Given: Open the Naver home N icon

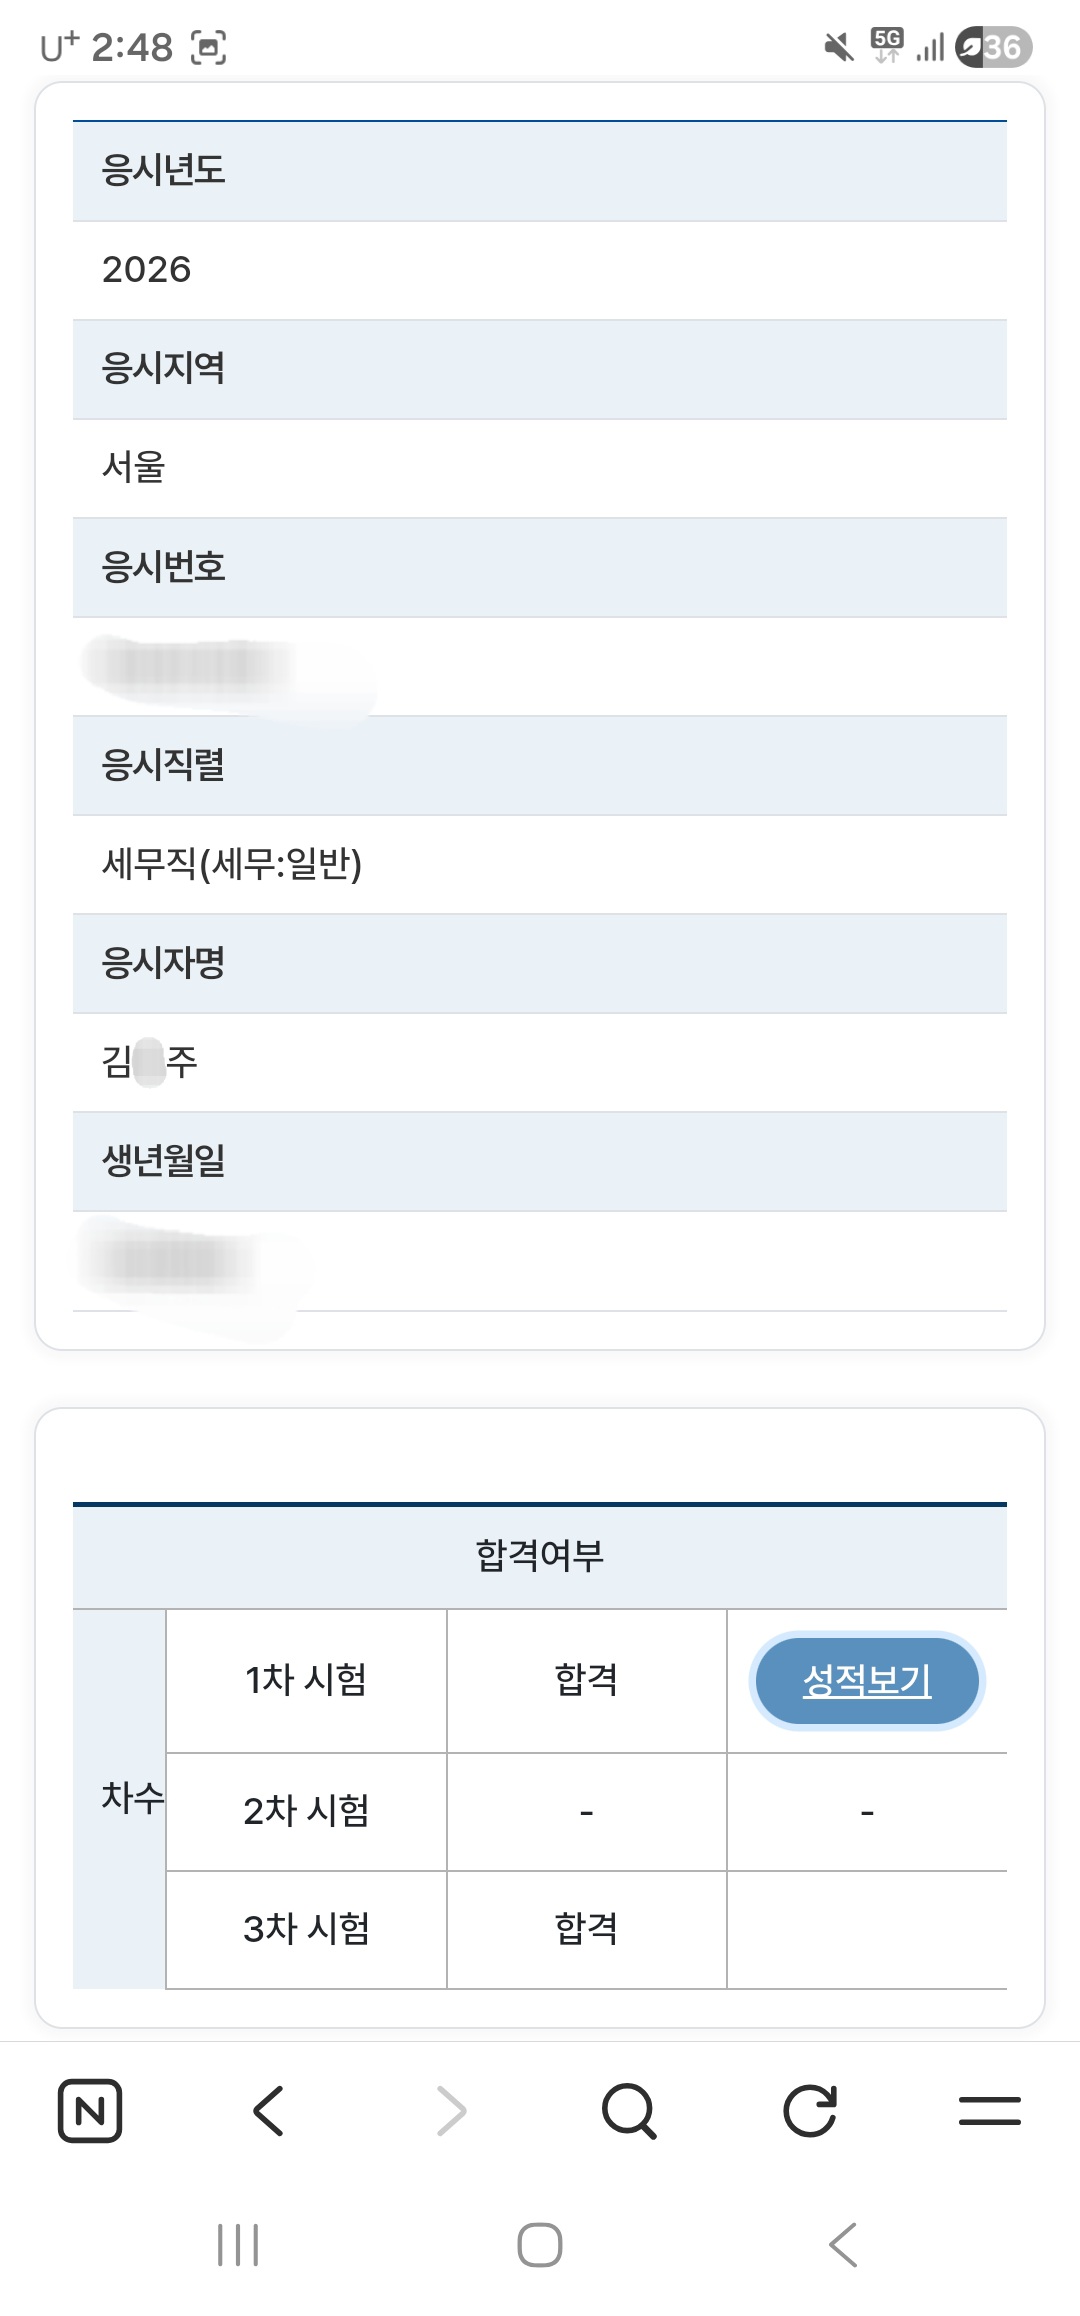Looking at the screenshot, I should [90, 2111].
